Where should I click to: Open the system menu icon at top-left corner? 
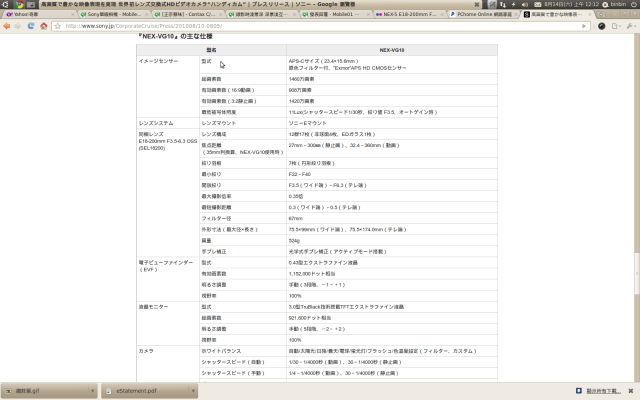(x=5, y=4)
